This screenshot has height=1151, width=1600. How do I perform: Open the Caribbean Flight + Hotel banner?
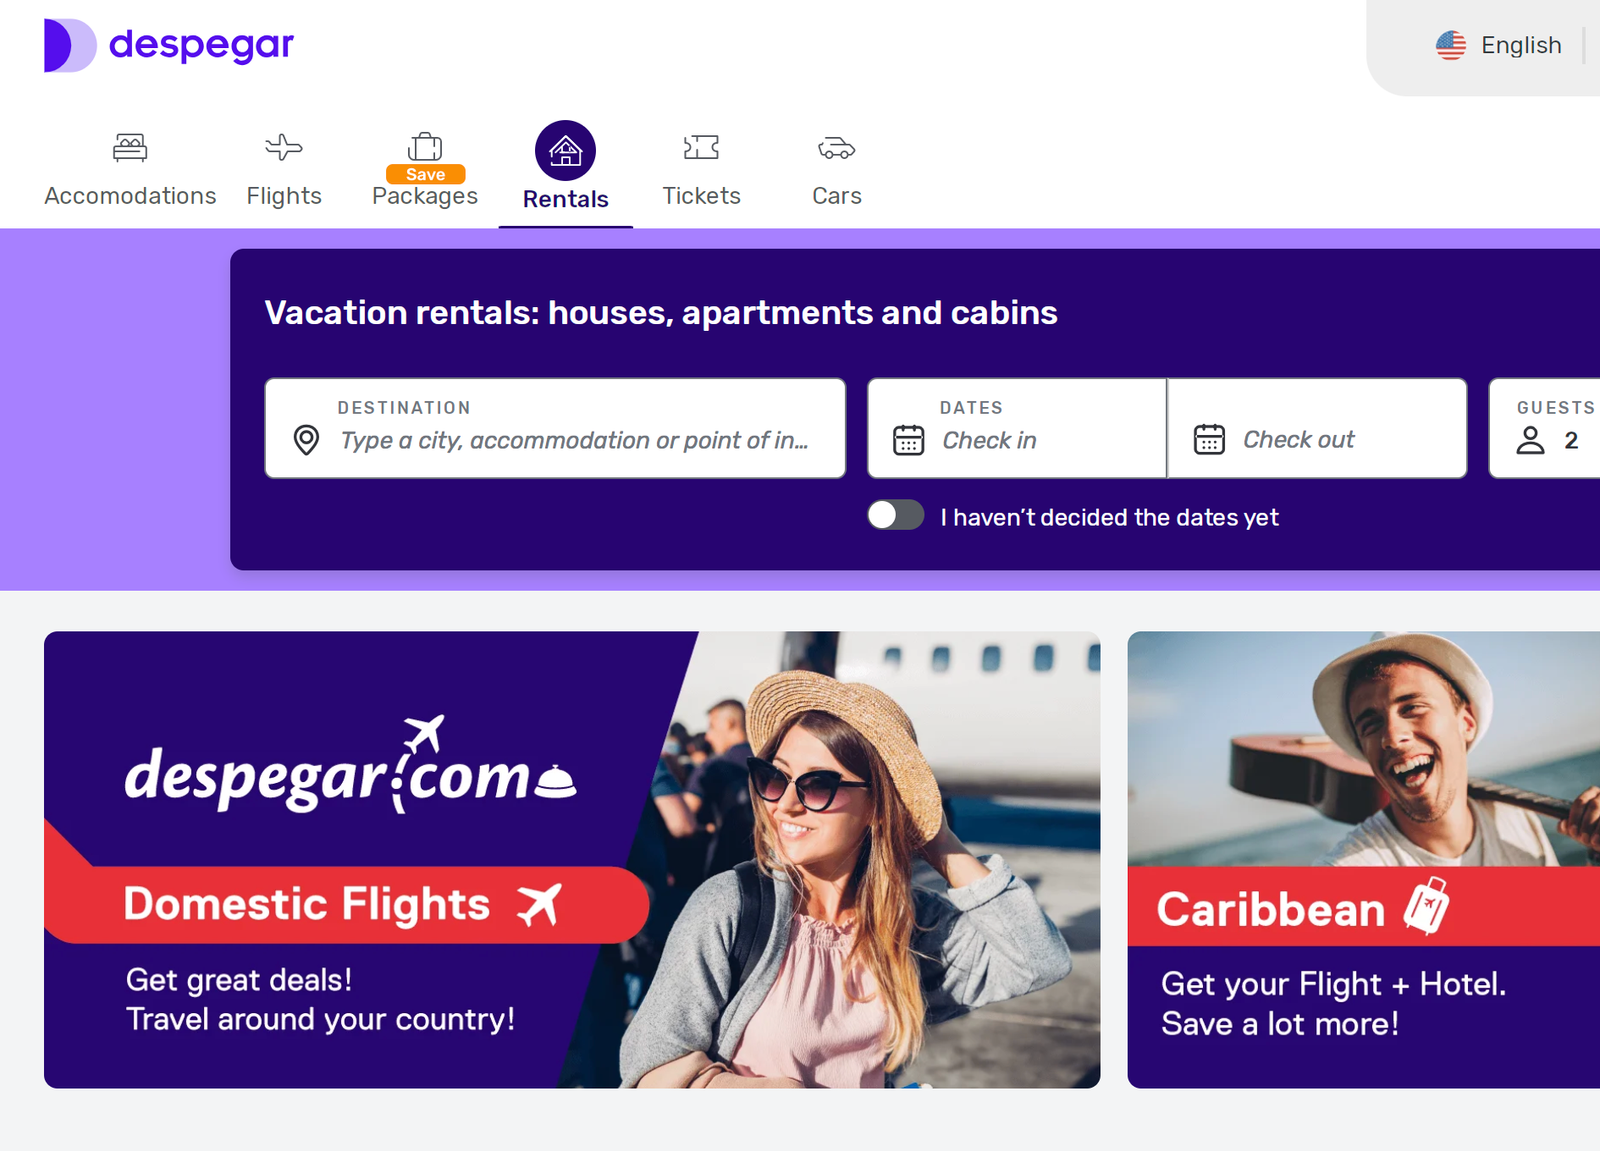pyautogui.click(x=1364, y=860)
